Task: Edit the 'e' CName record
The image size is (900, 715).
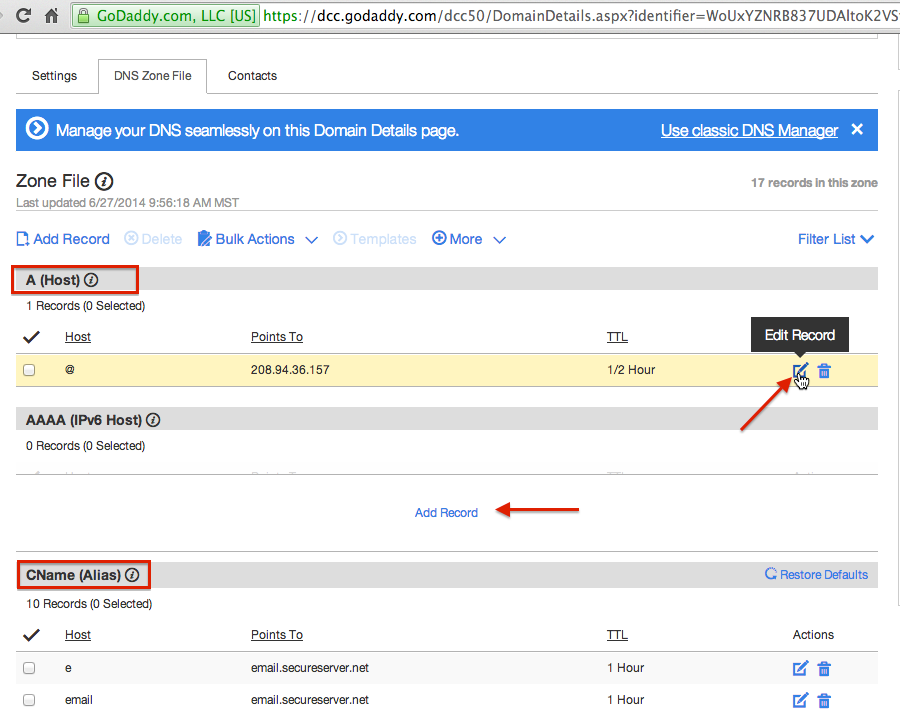Action: pyautogui.click(x=800, y=668)
